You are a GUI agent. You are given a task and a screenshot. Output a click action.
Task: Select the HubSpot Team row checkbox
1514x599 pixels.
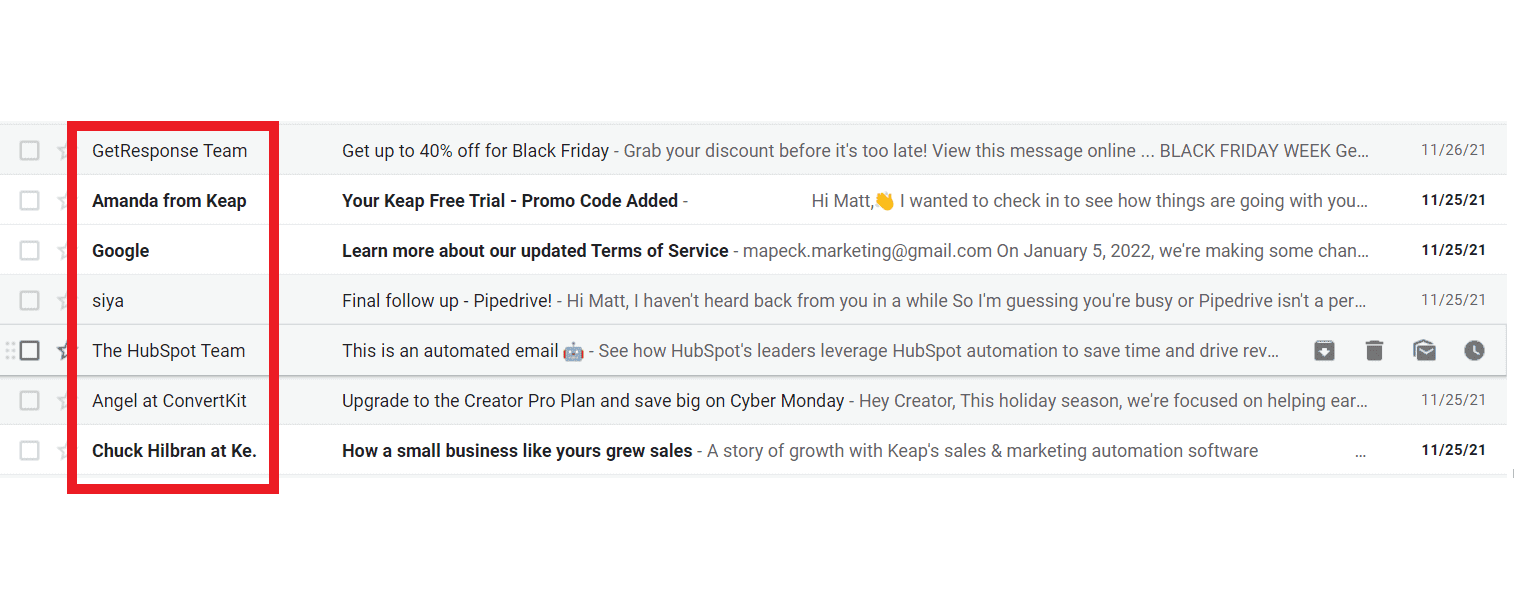pos(29,350)
